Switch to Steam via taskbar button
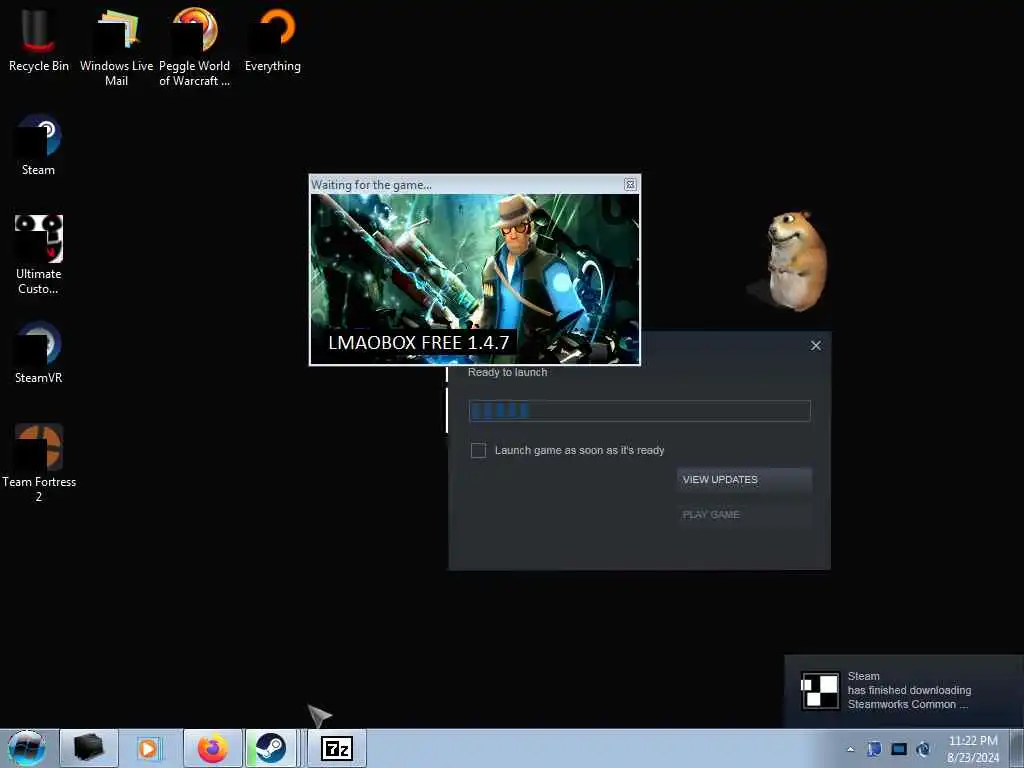The height and width of the screenshot is (768, 1024). [x=270, y=748]
